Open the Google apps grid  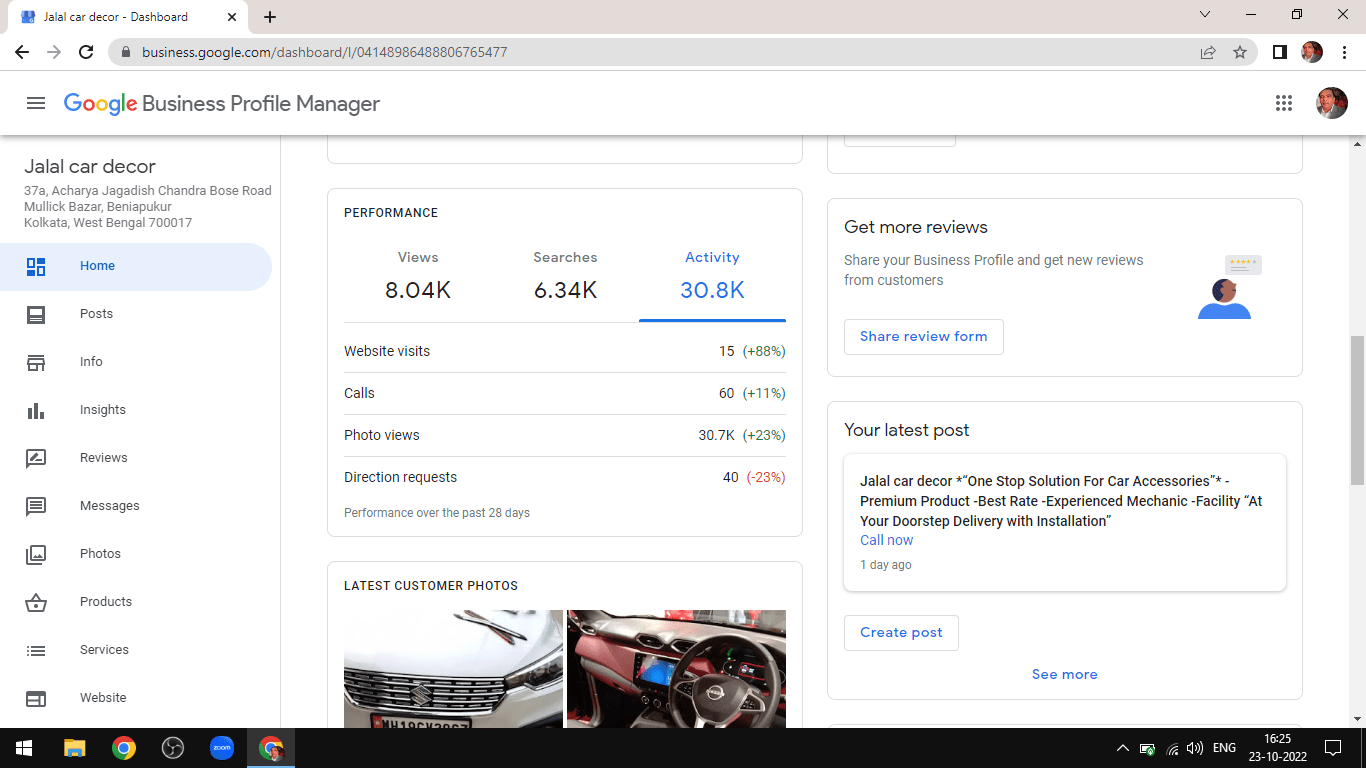1284,103
